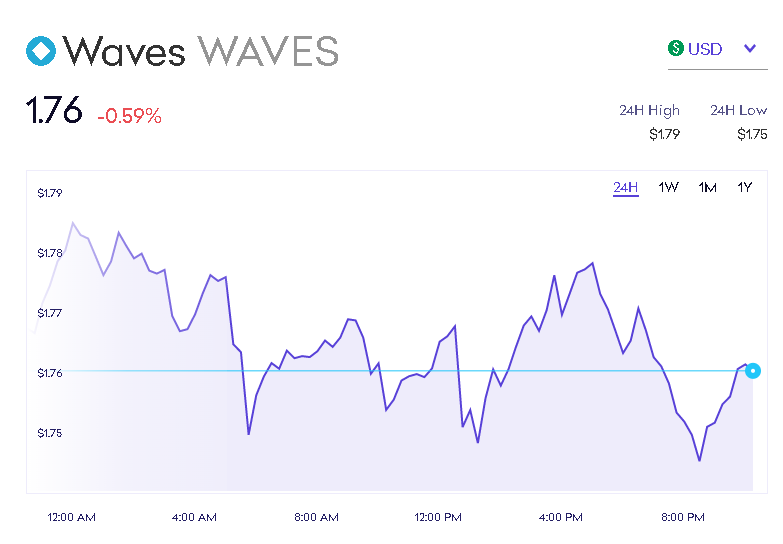Switch chart to 24H range
The image size is (783, 544).
pos(625,187)
